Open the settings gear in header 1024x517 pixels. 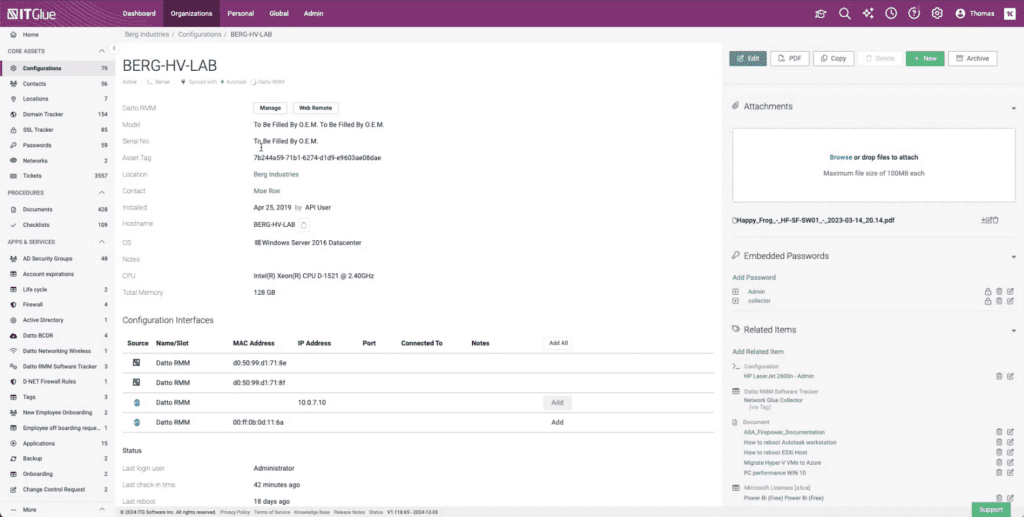(x=937, y=14)
